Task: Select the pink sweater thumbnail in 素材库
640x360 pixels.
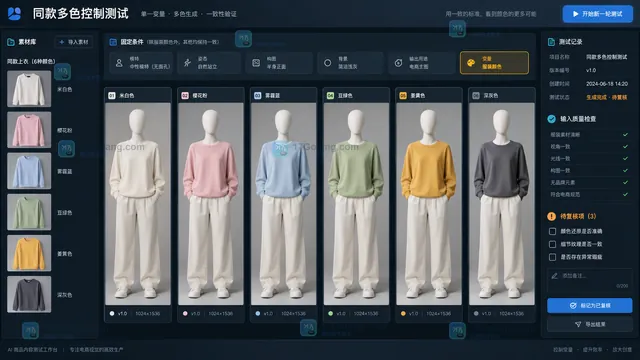Action: (29, 130)
